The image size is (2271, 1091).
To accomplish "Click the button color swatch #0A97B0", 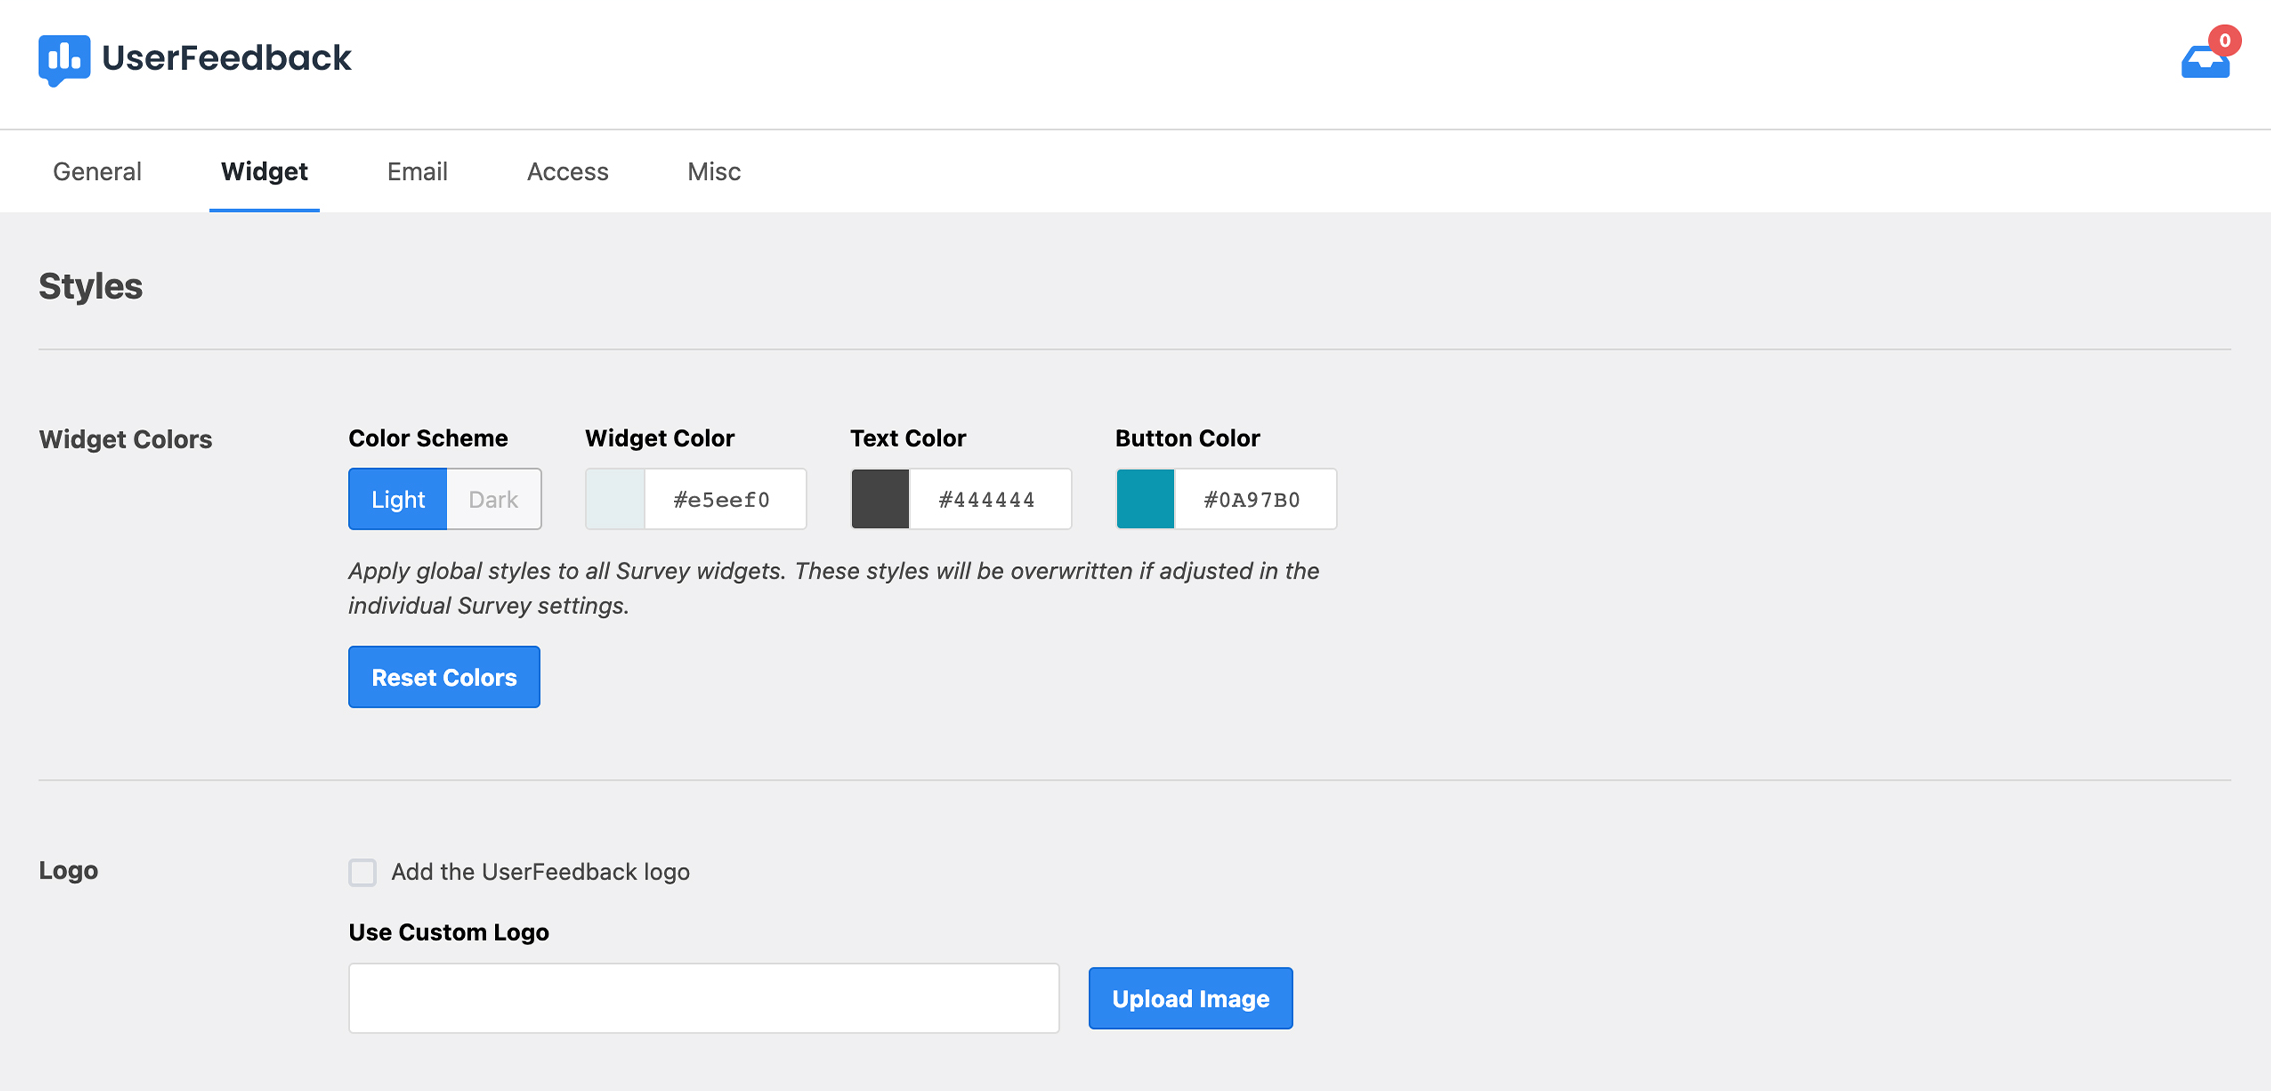I will click(1146, 498).
